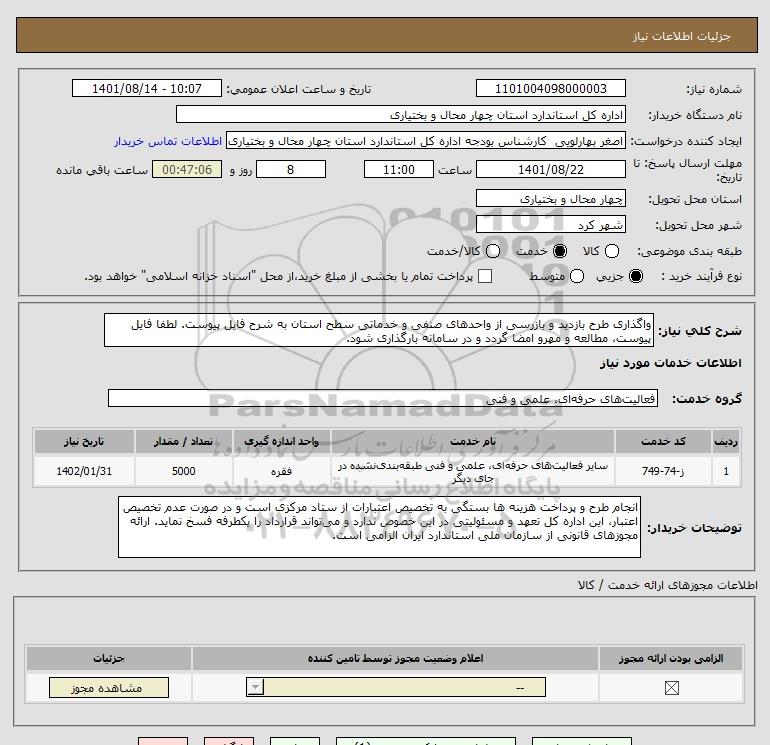Click the واحد اندازه گیری column header

click(281, 441)
